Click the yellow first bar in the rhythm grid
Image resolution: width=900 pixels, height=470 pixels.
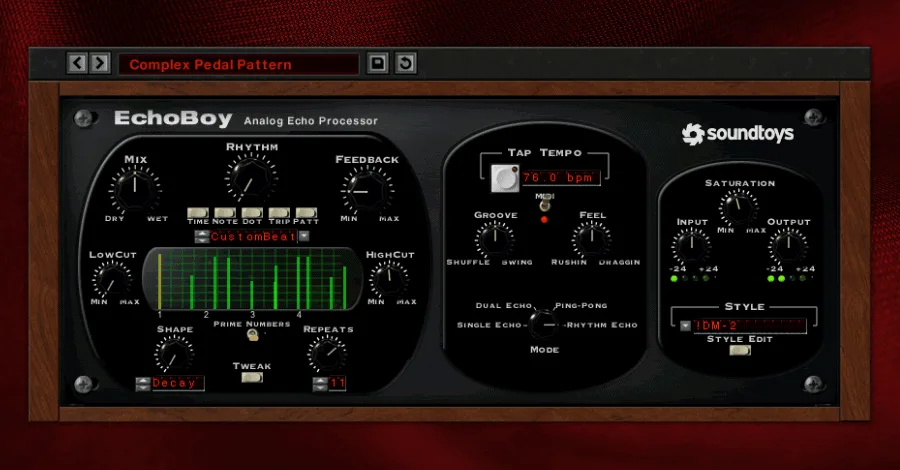coord(160,281)
